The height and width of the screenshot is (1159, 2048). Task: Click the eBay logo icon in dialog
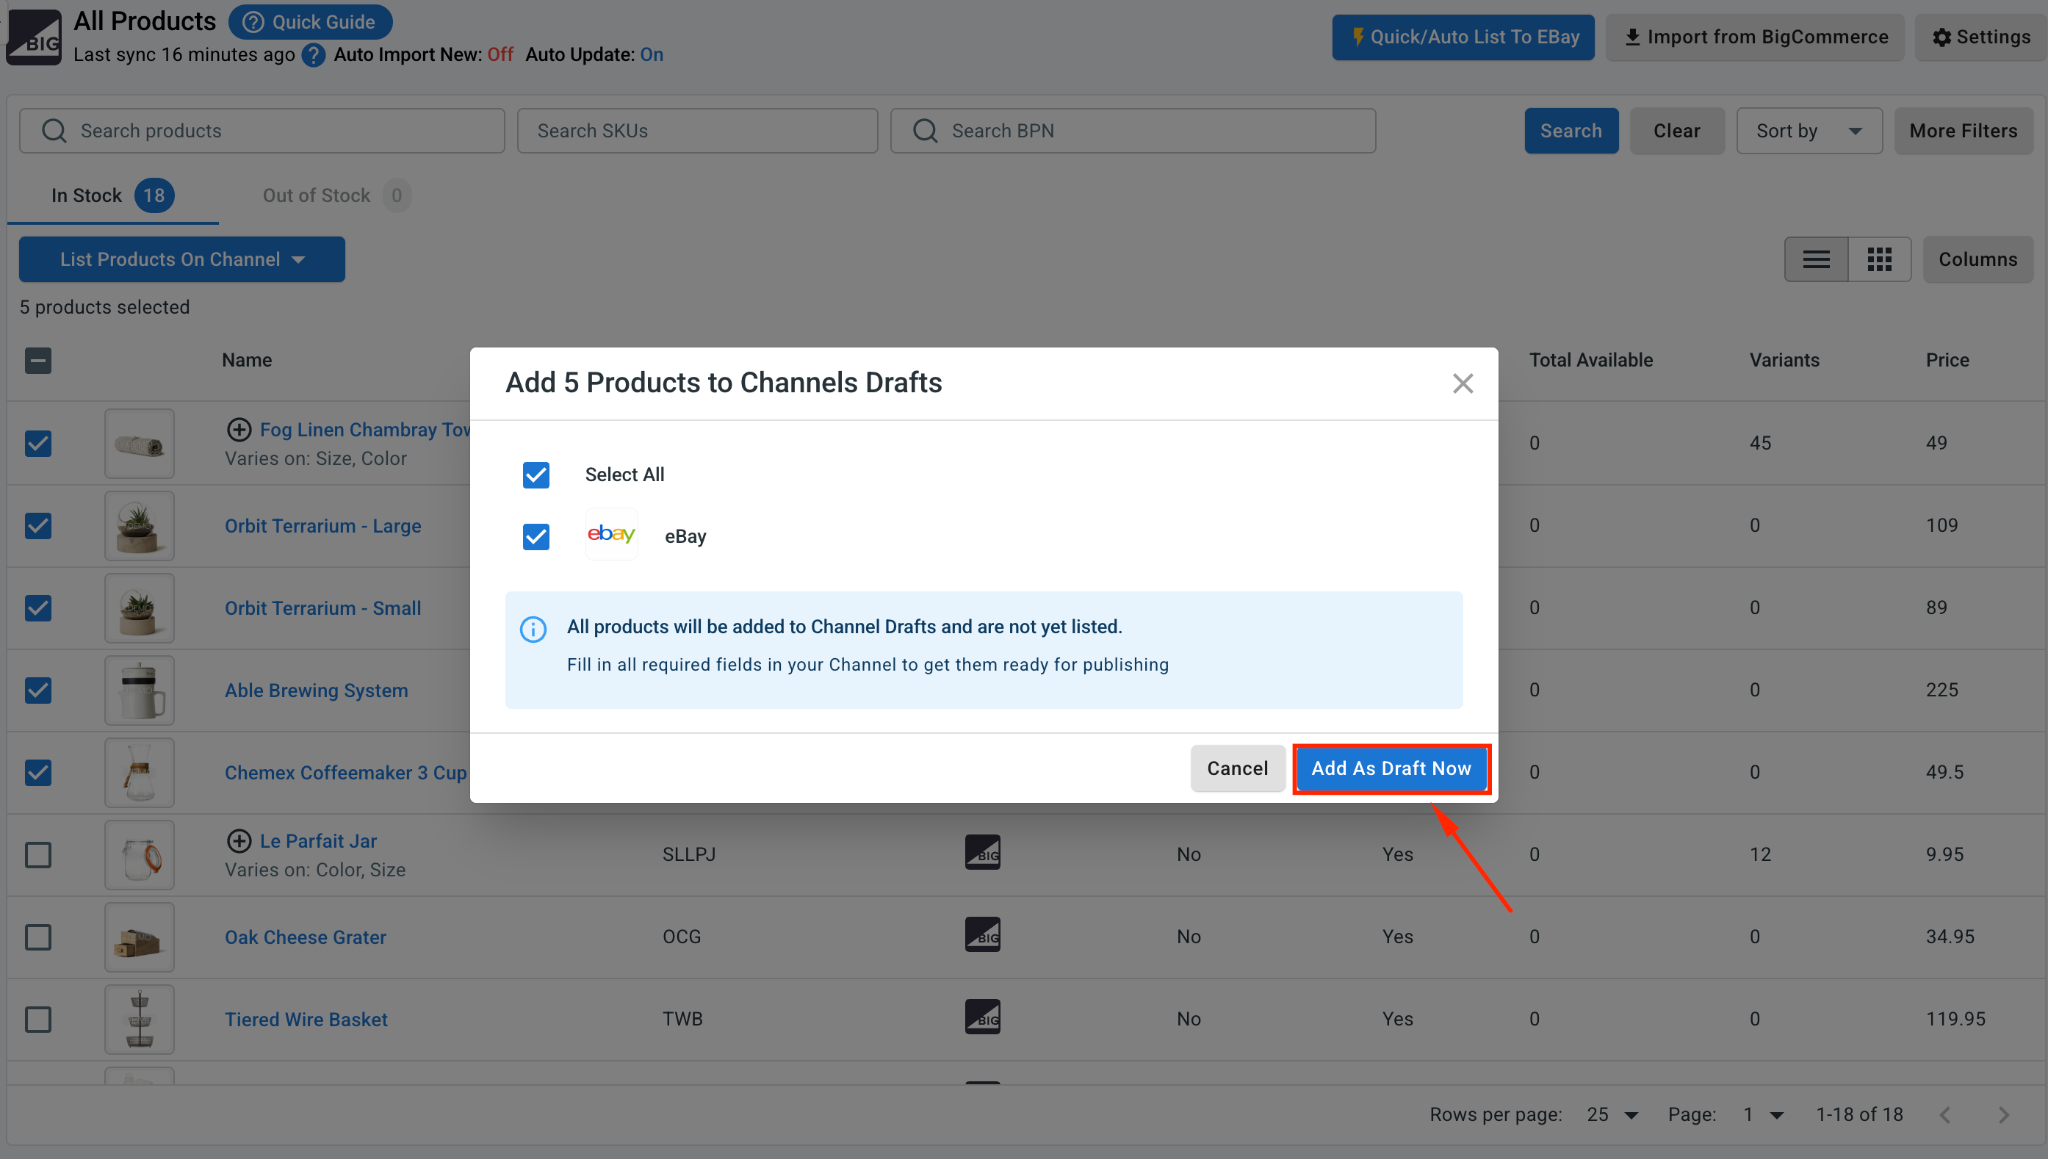click(x=611, y=535)
